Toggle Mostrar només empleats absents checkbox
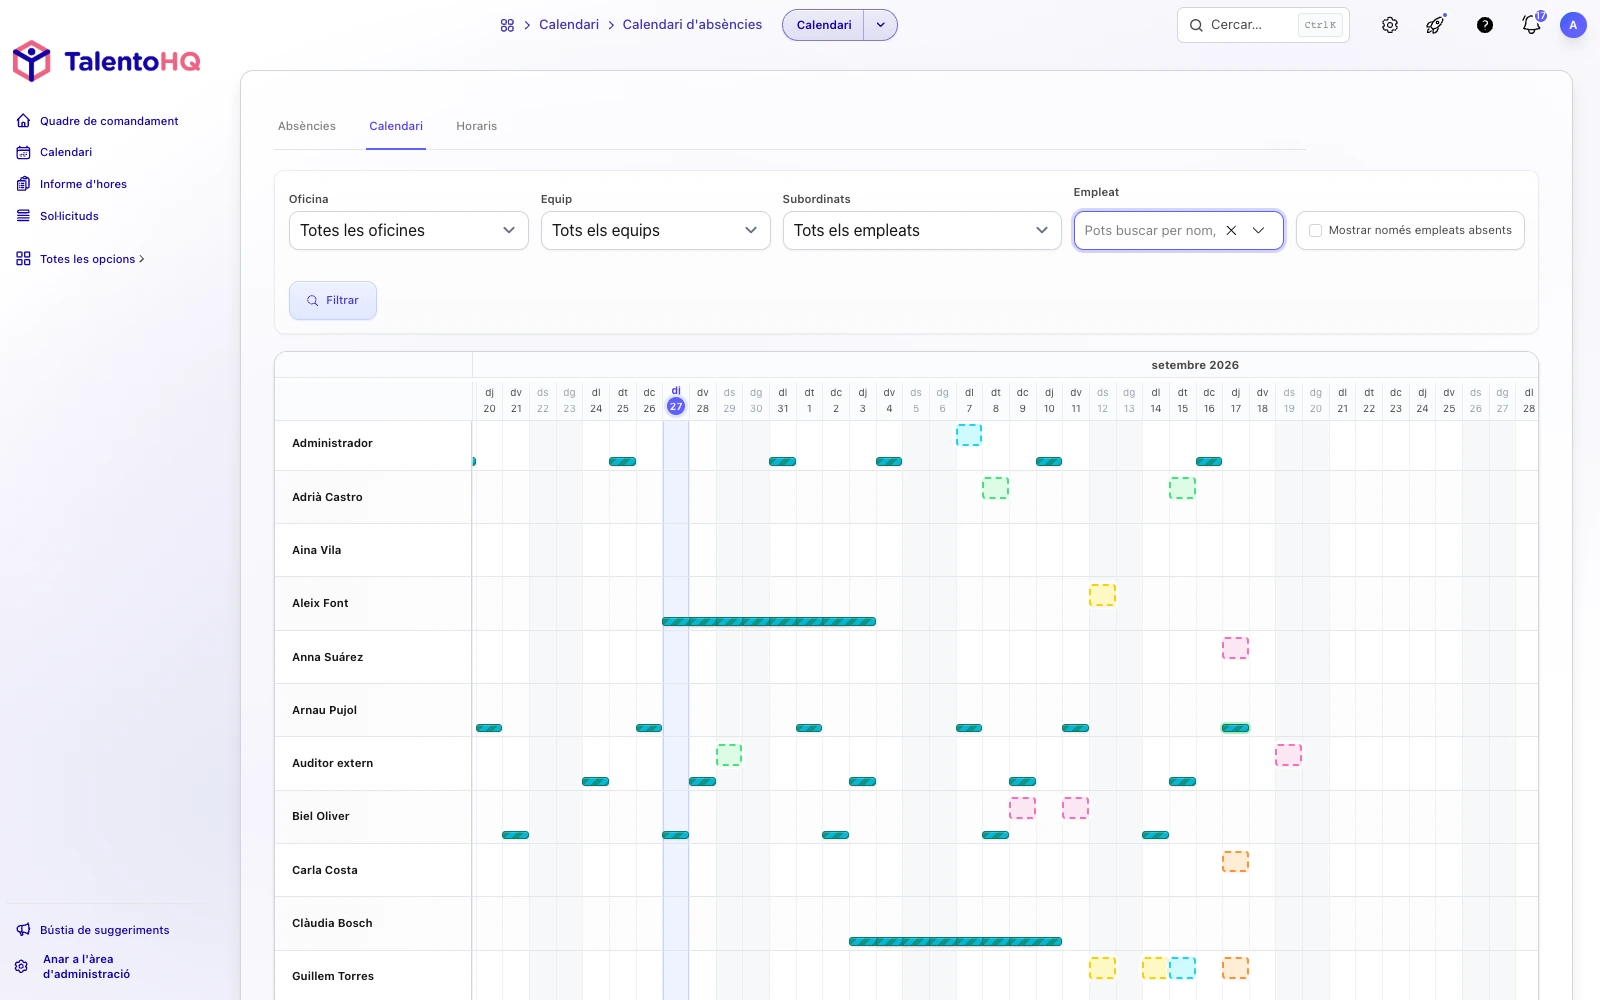Viewport: 1600px width, 1000px height. [1315, 230]
